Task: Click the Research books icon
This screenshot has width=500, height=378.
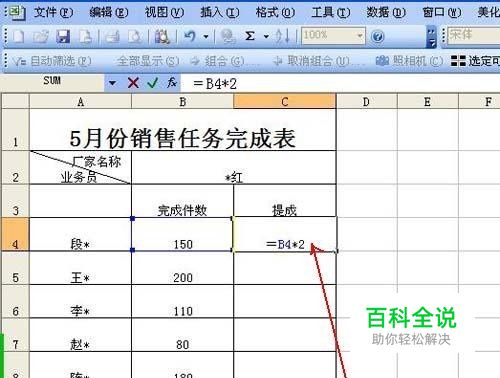Action: click(162, 36)
